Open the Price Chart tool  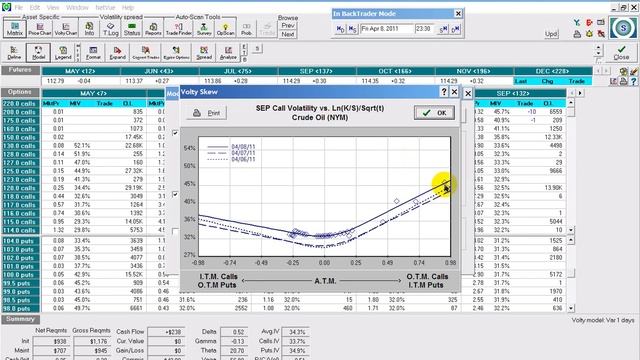(x=40, y=29)
